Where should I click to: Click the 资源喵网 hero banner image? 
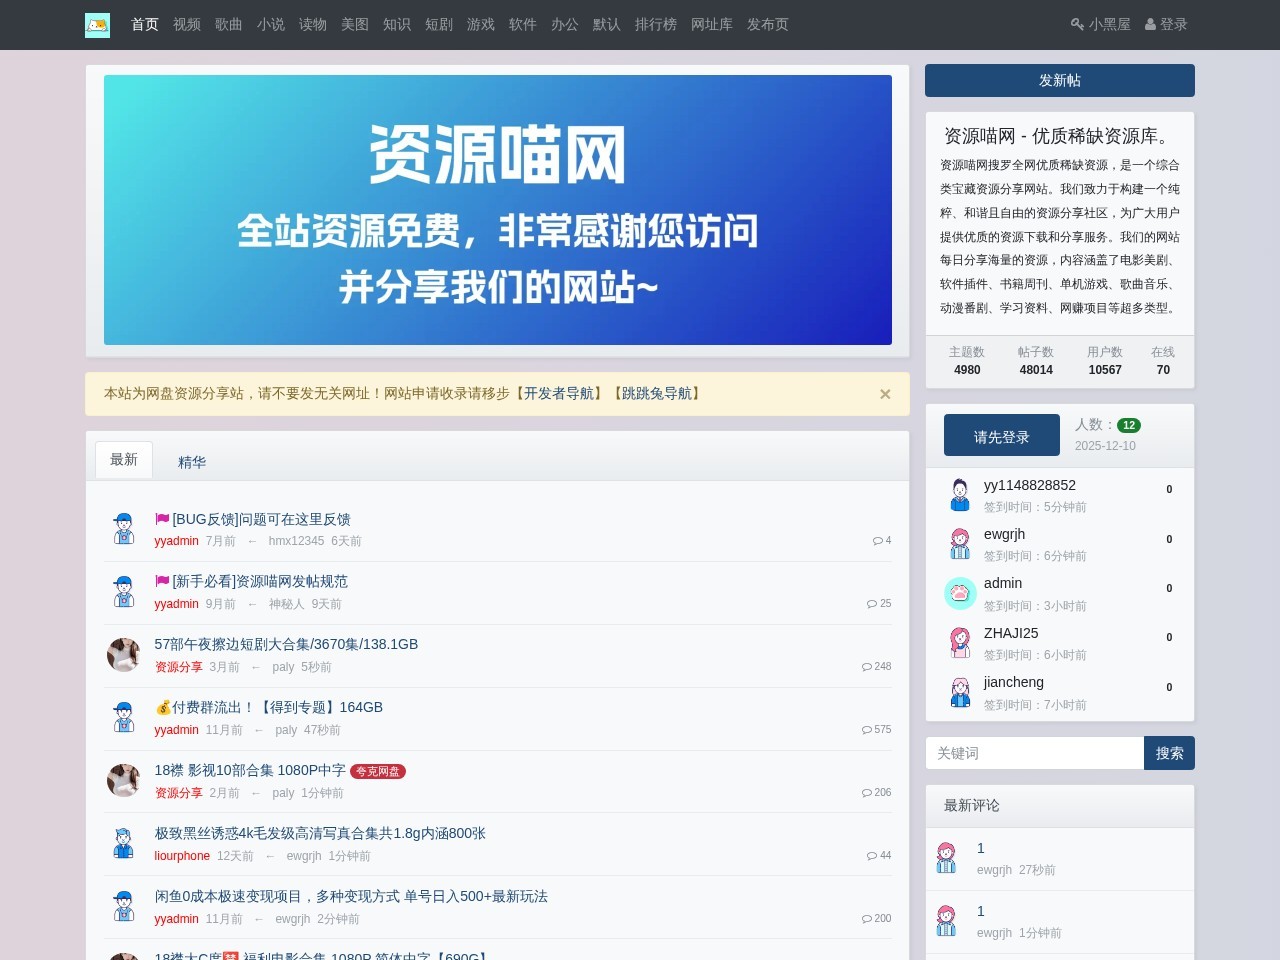point(498,209)
